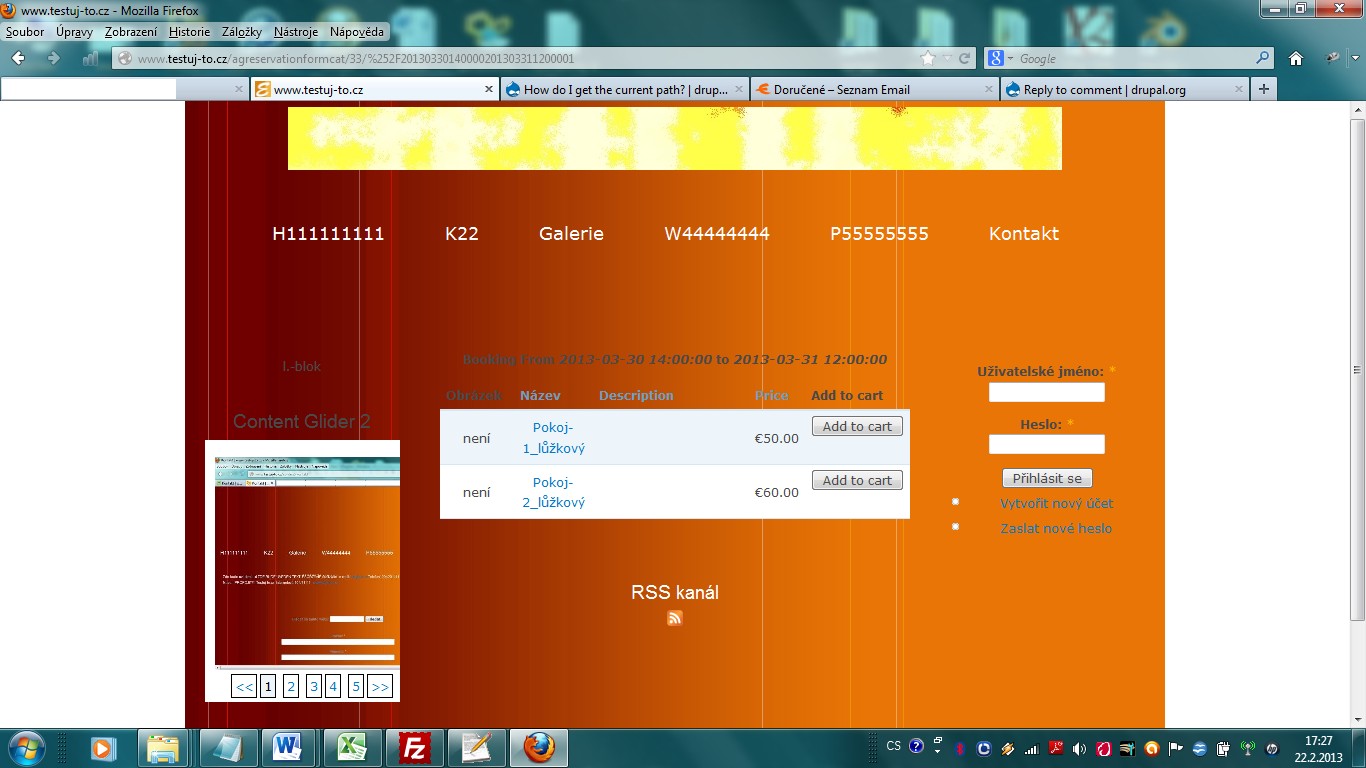Reload the page with the refresh icon

pyautogui.click(x=965, y=58)
